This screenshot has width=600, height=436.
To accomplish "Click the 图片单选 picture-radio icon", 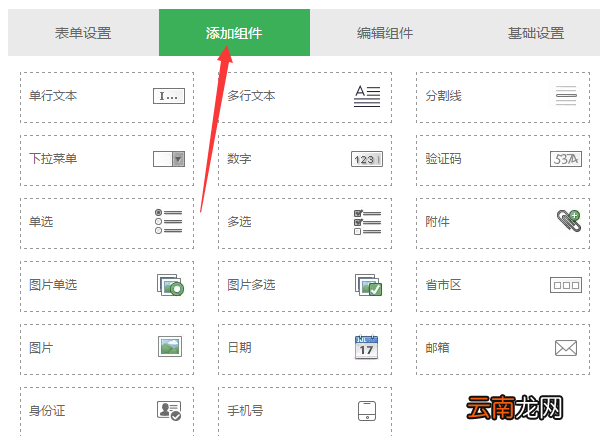I will 170,285.
